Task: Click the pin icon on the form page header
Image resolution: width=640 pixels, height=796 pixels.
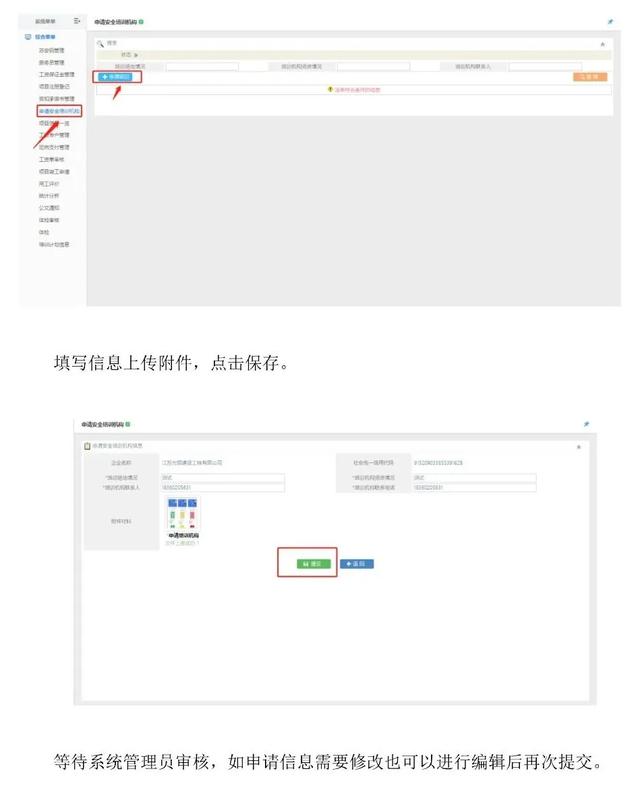Action: tap(586, 424)
